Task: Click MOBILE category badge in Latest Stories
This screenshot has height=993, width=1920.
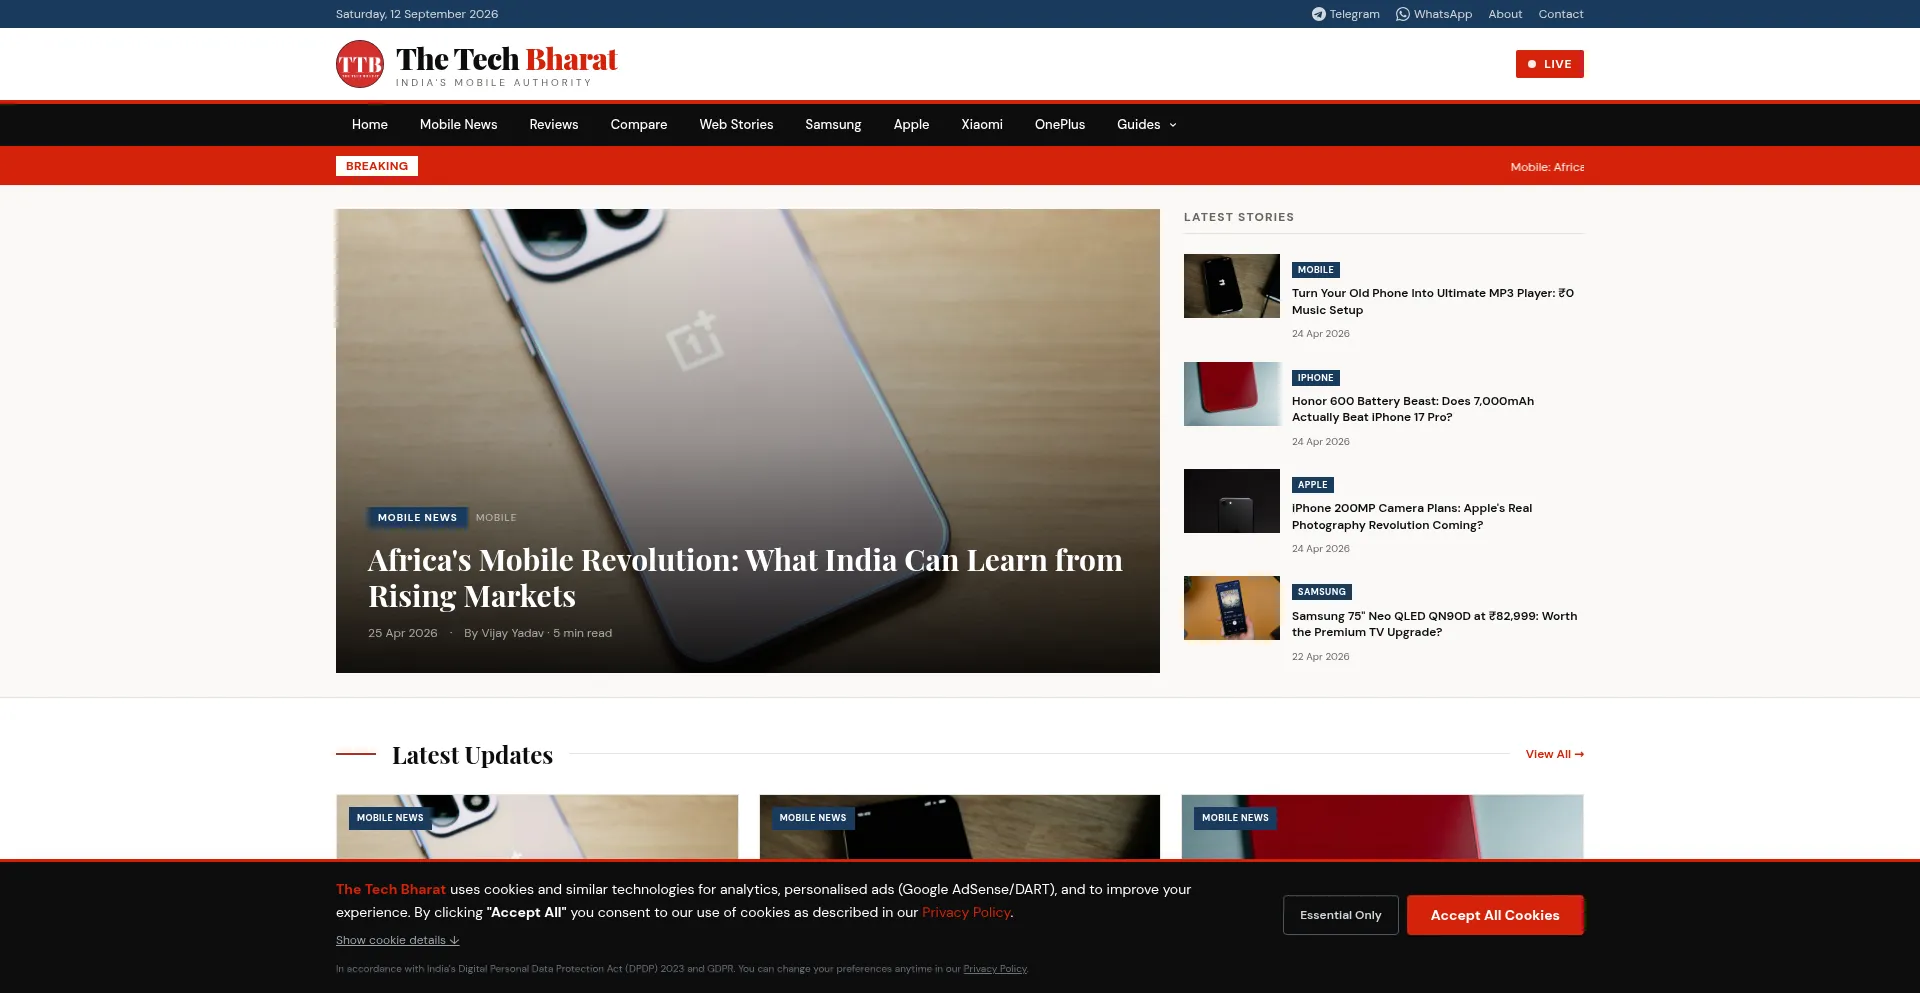Action: click(1316, 270)
